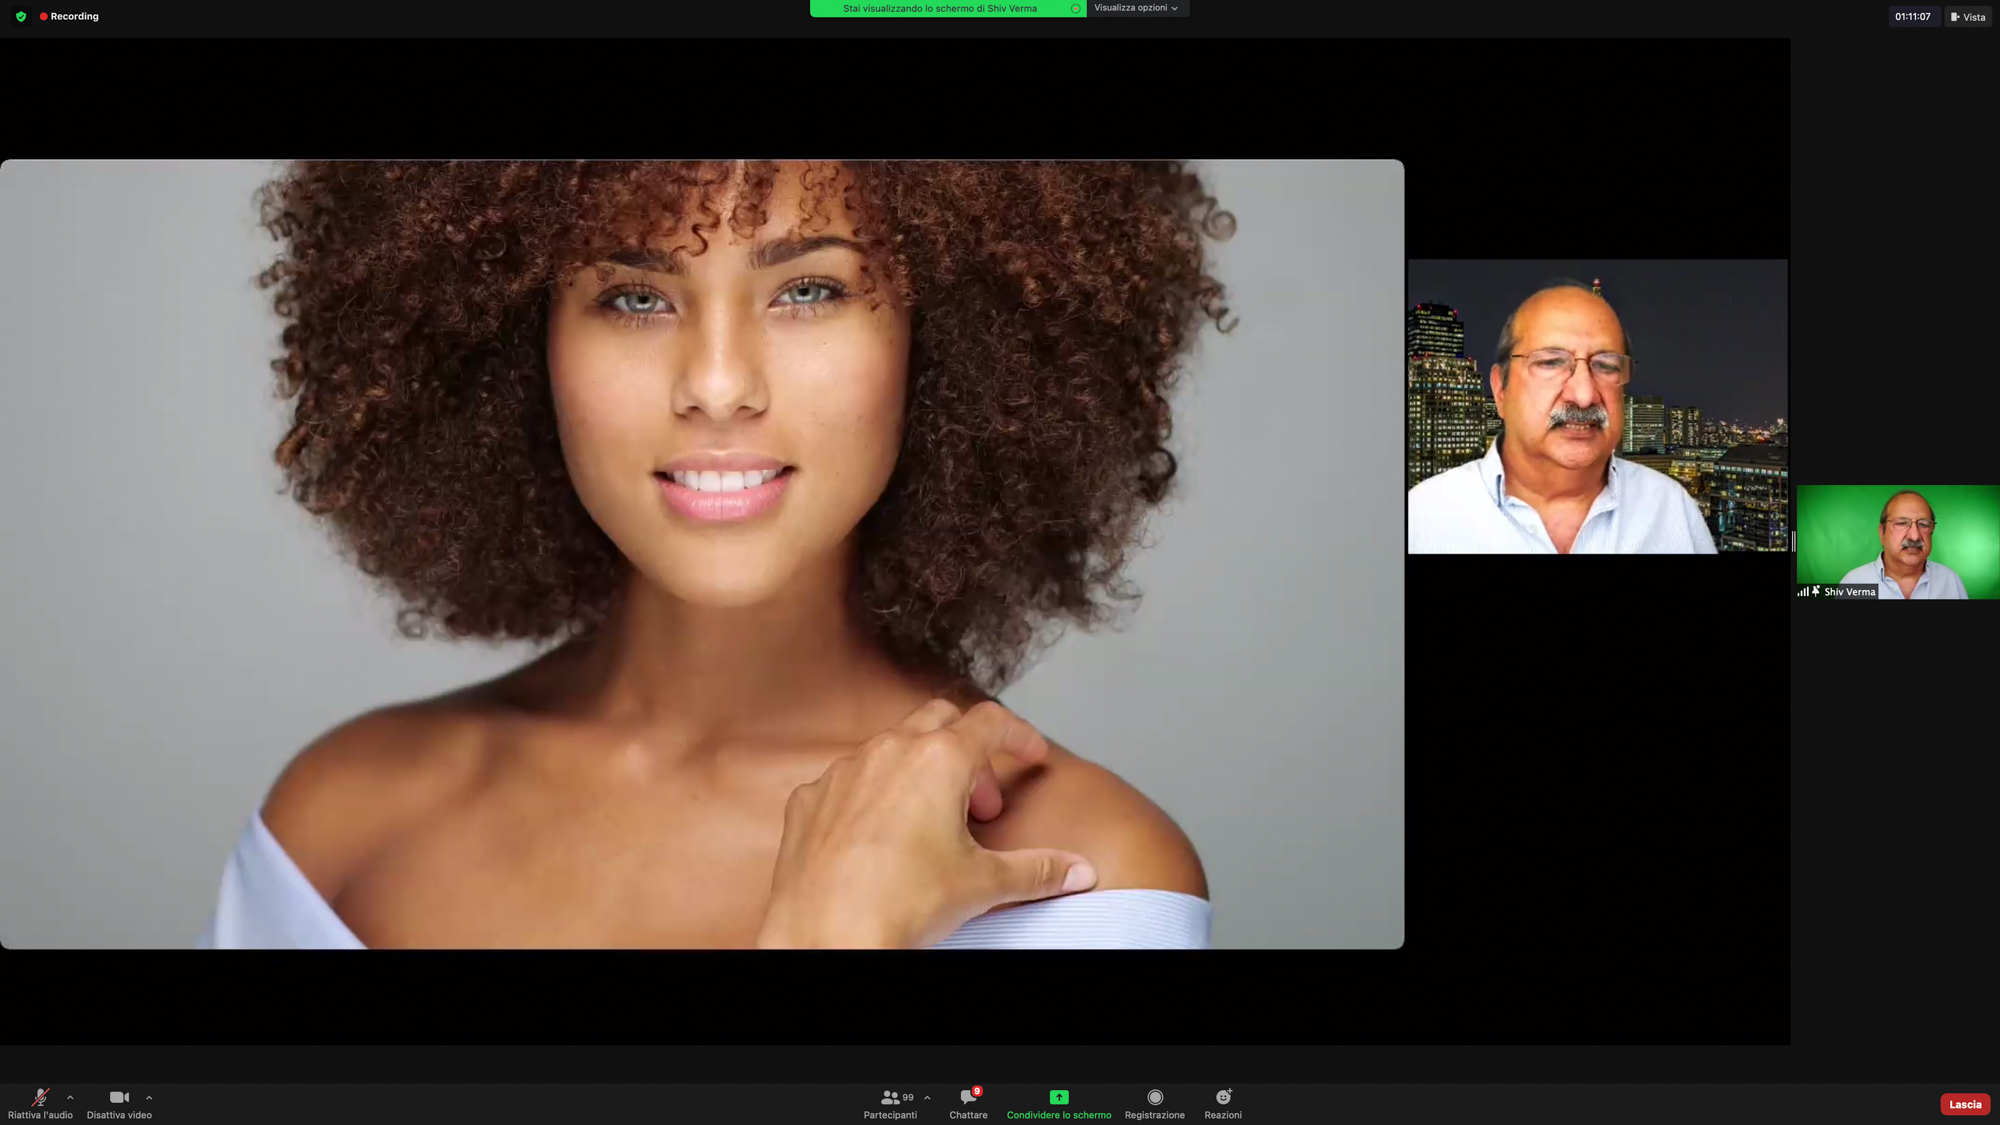2000x1125 pixels.
Task: Turn off video with the camera icon
Action: 119,1097
